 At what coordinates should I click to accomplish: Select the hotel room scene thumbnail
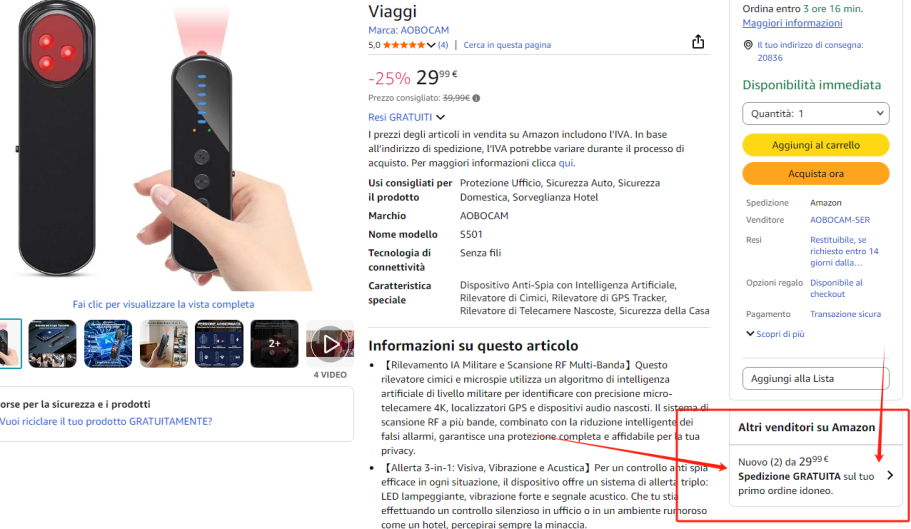coord(163,344)
